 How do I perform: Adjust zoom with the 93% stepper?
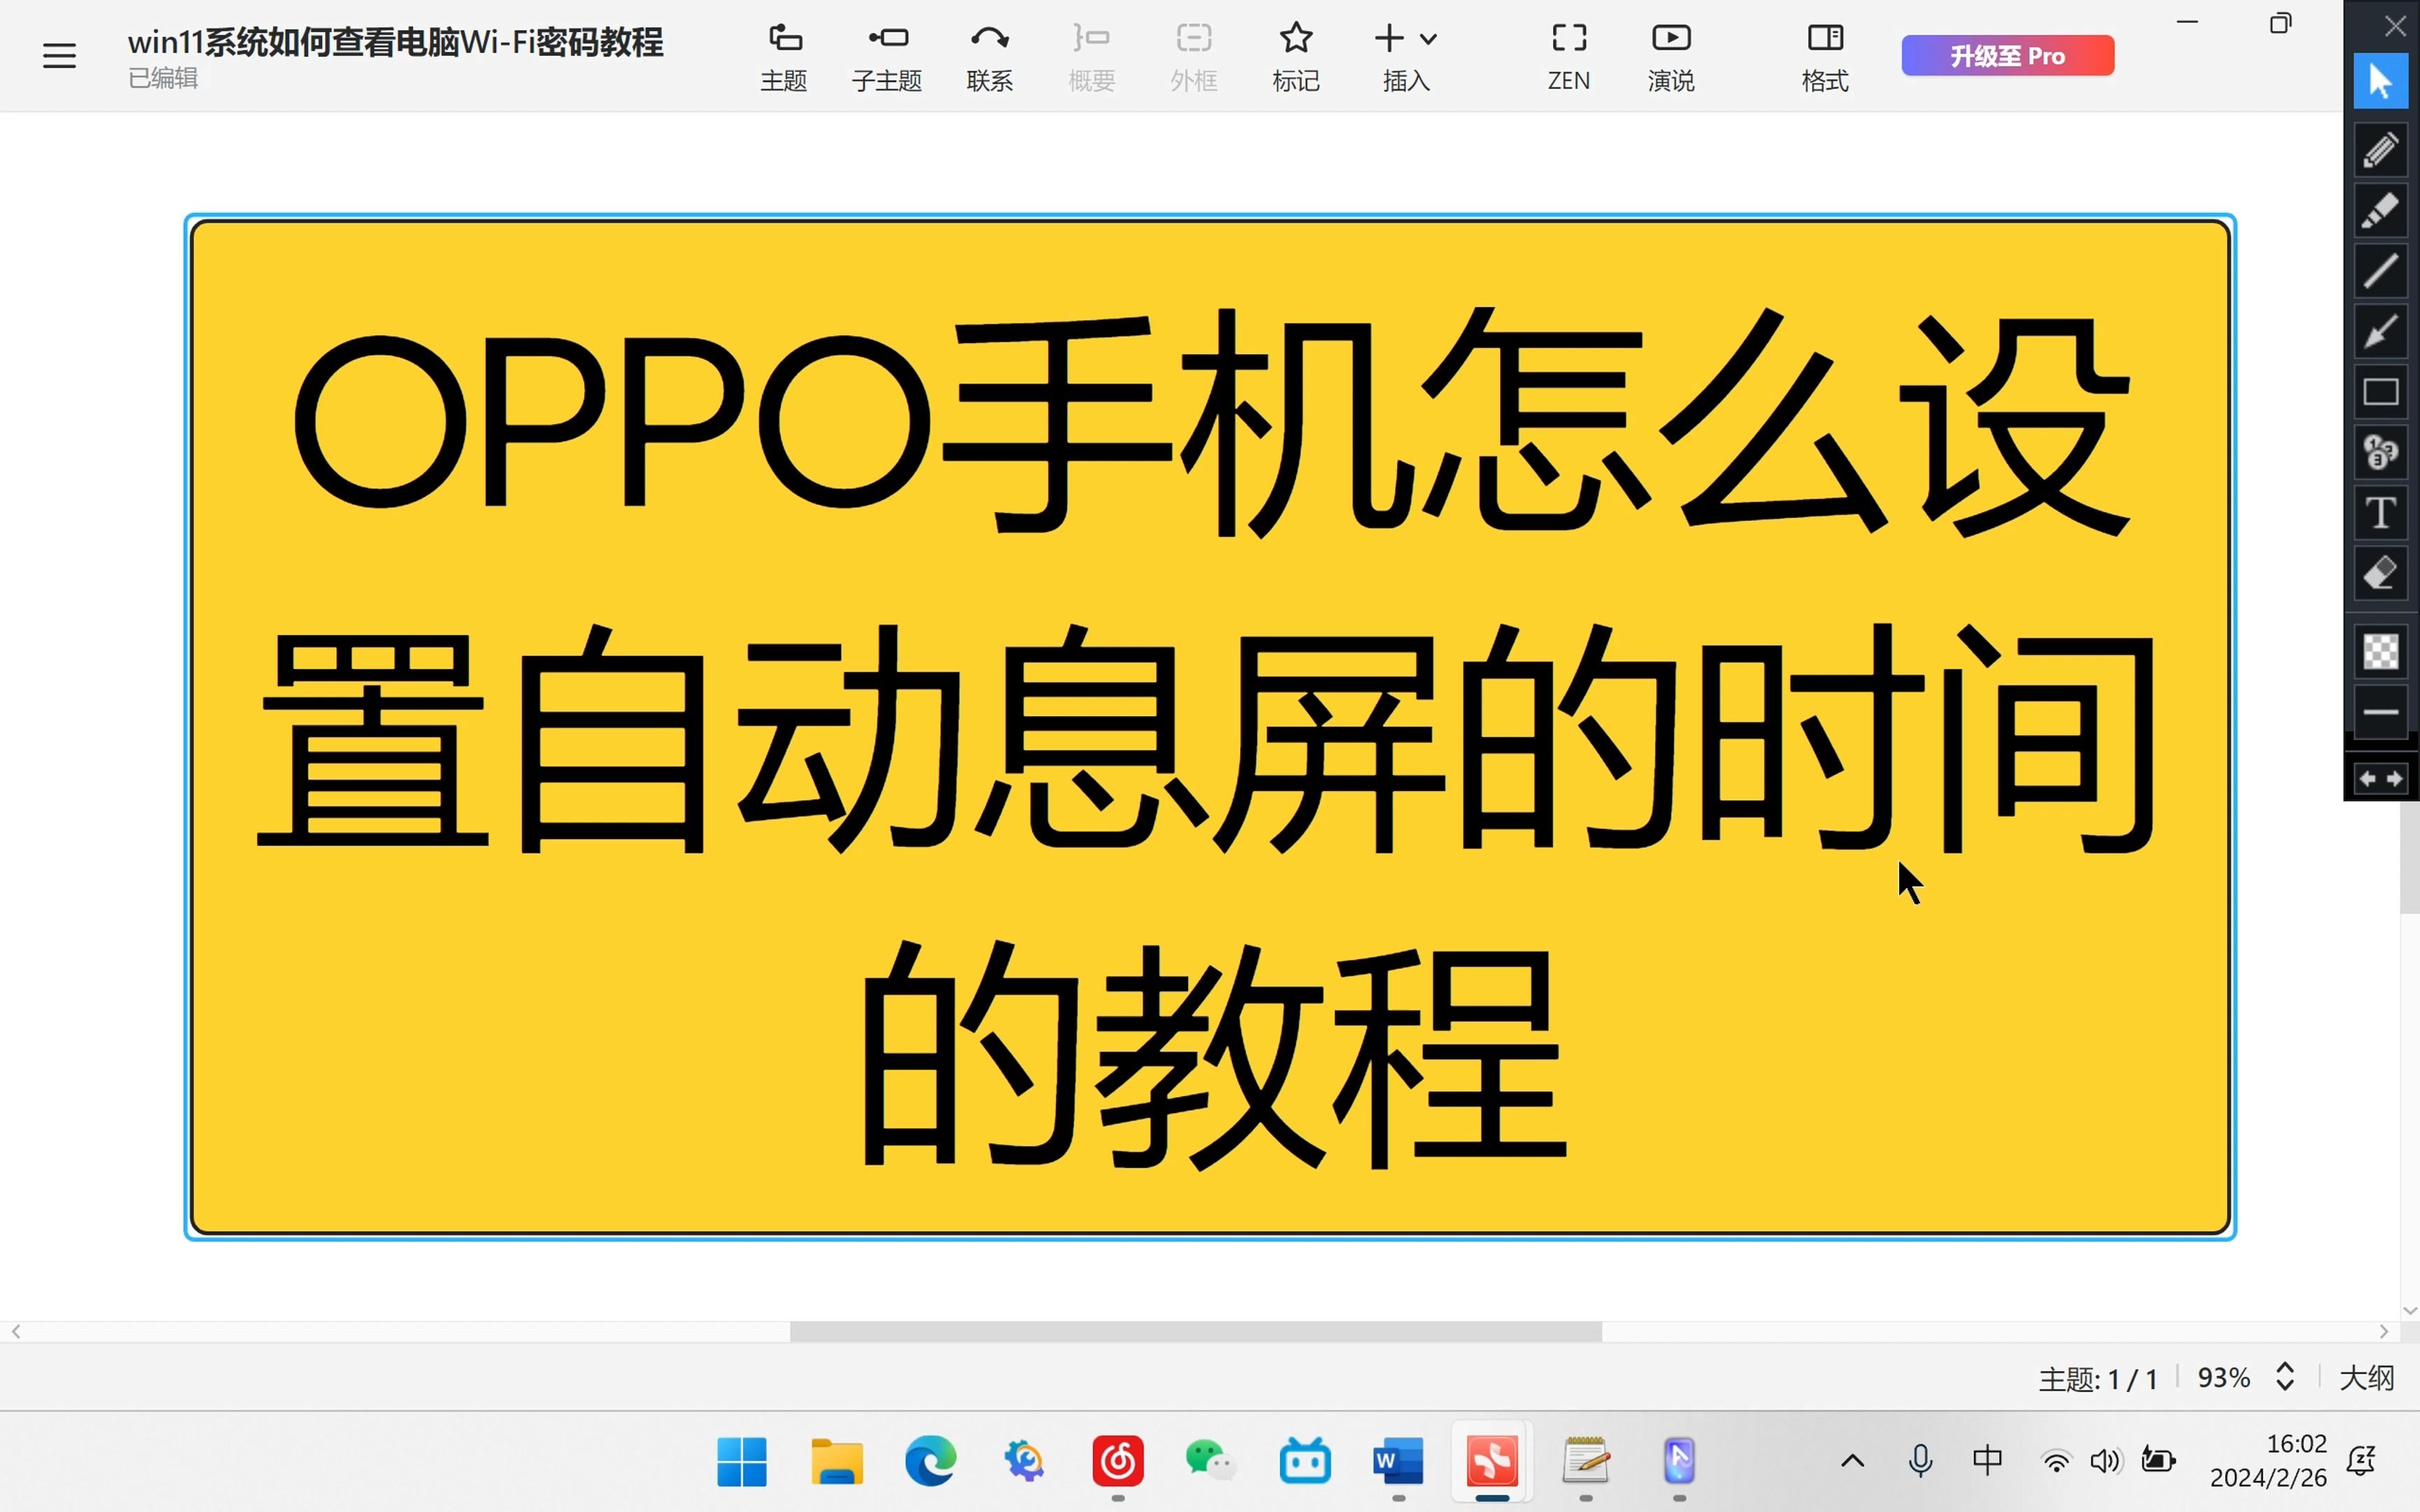(x=2285, y=1377)
